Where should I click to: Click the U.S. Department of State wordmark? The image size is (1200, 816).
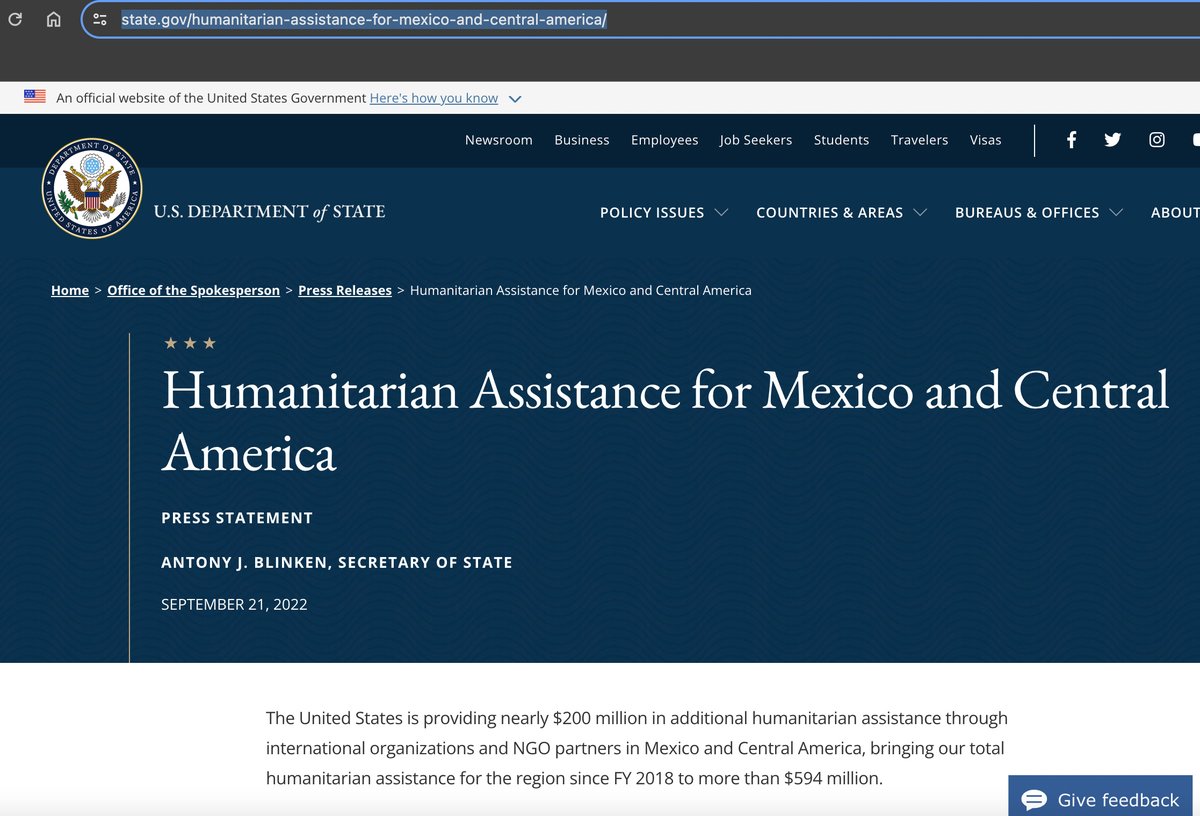tap(269, 211)
